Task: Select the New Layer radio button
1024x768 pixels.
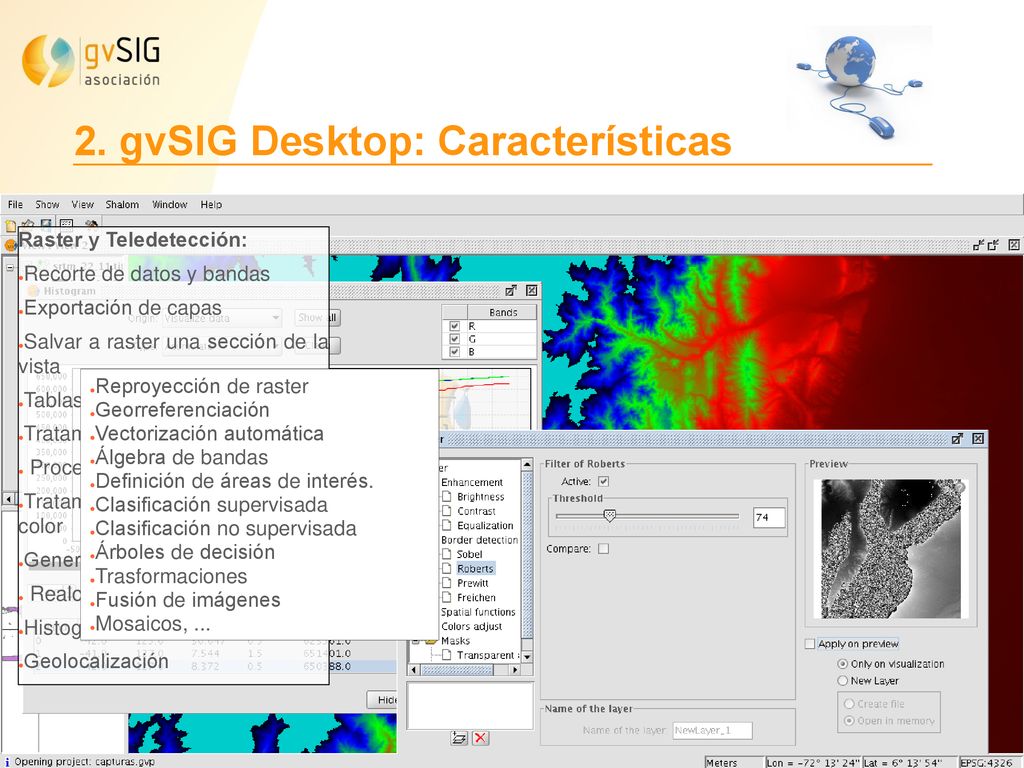Action: click(x=842, y=680)
